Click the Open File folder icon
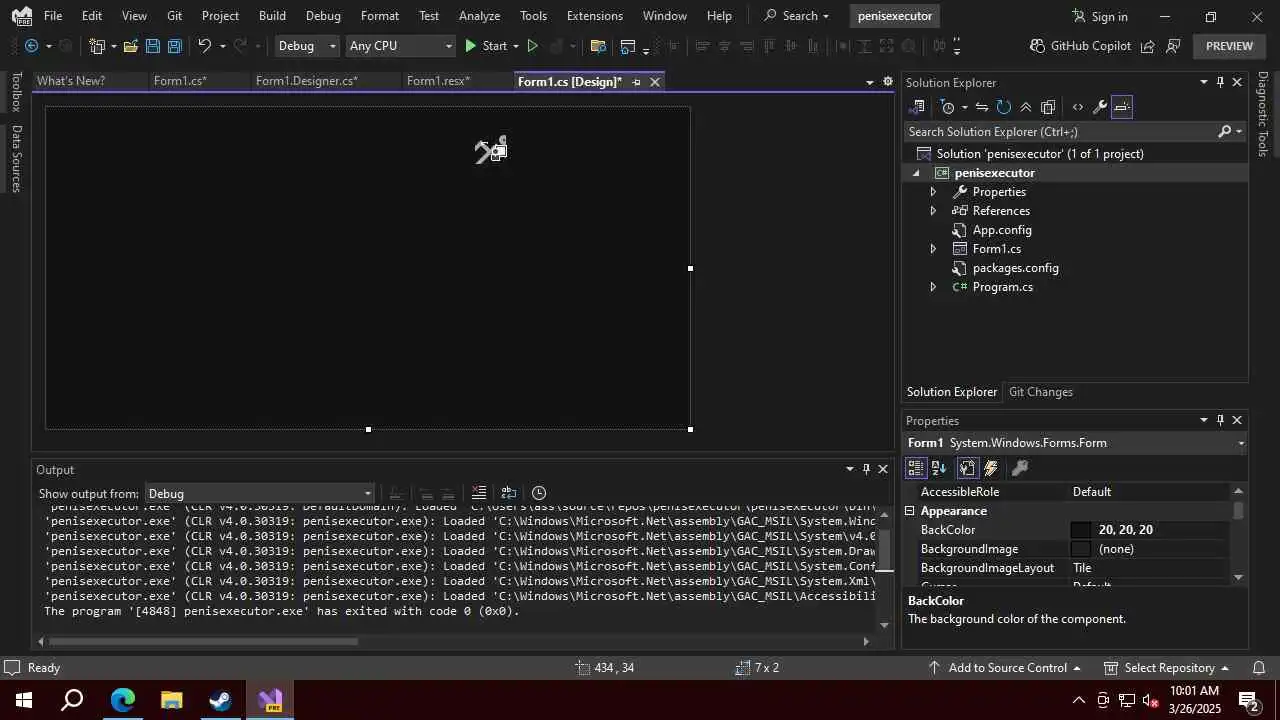This screenshot has width=1280, height=720. click(130, 46)
